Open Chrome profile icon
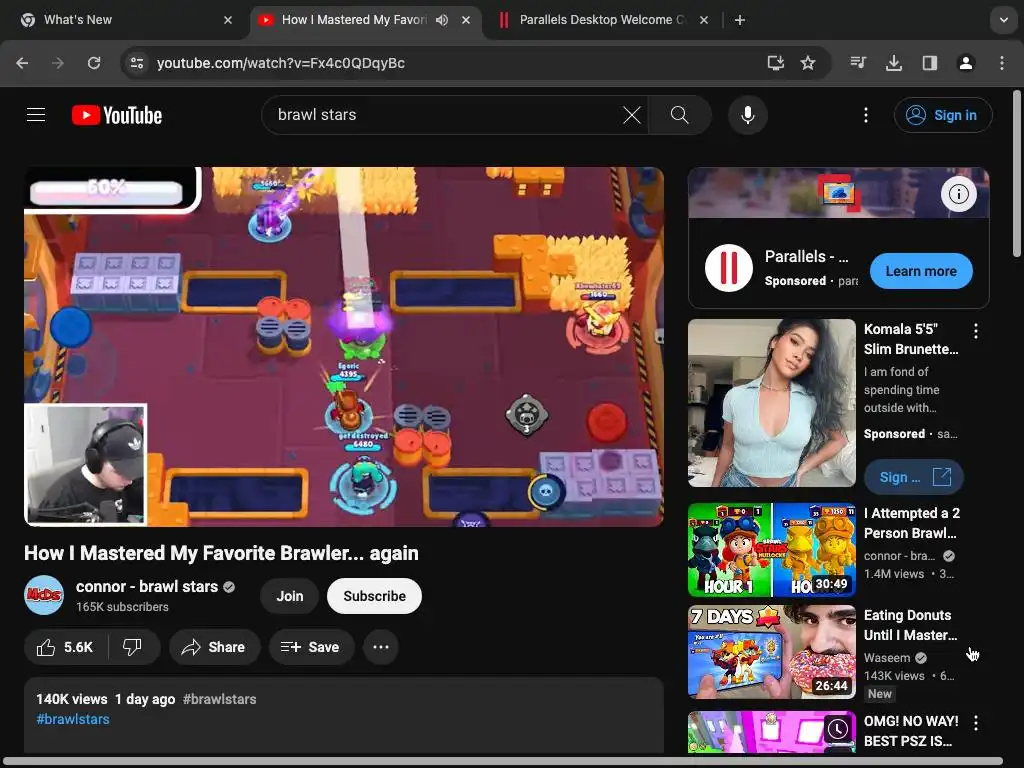 pos(966,63)
